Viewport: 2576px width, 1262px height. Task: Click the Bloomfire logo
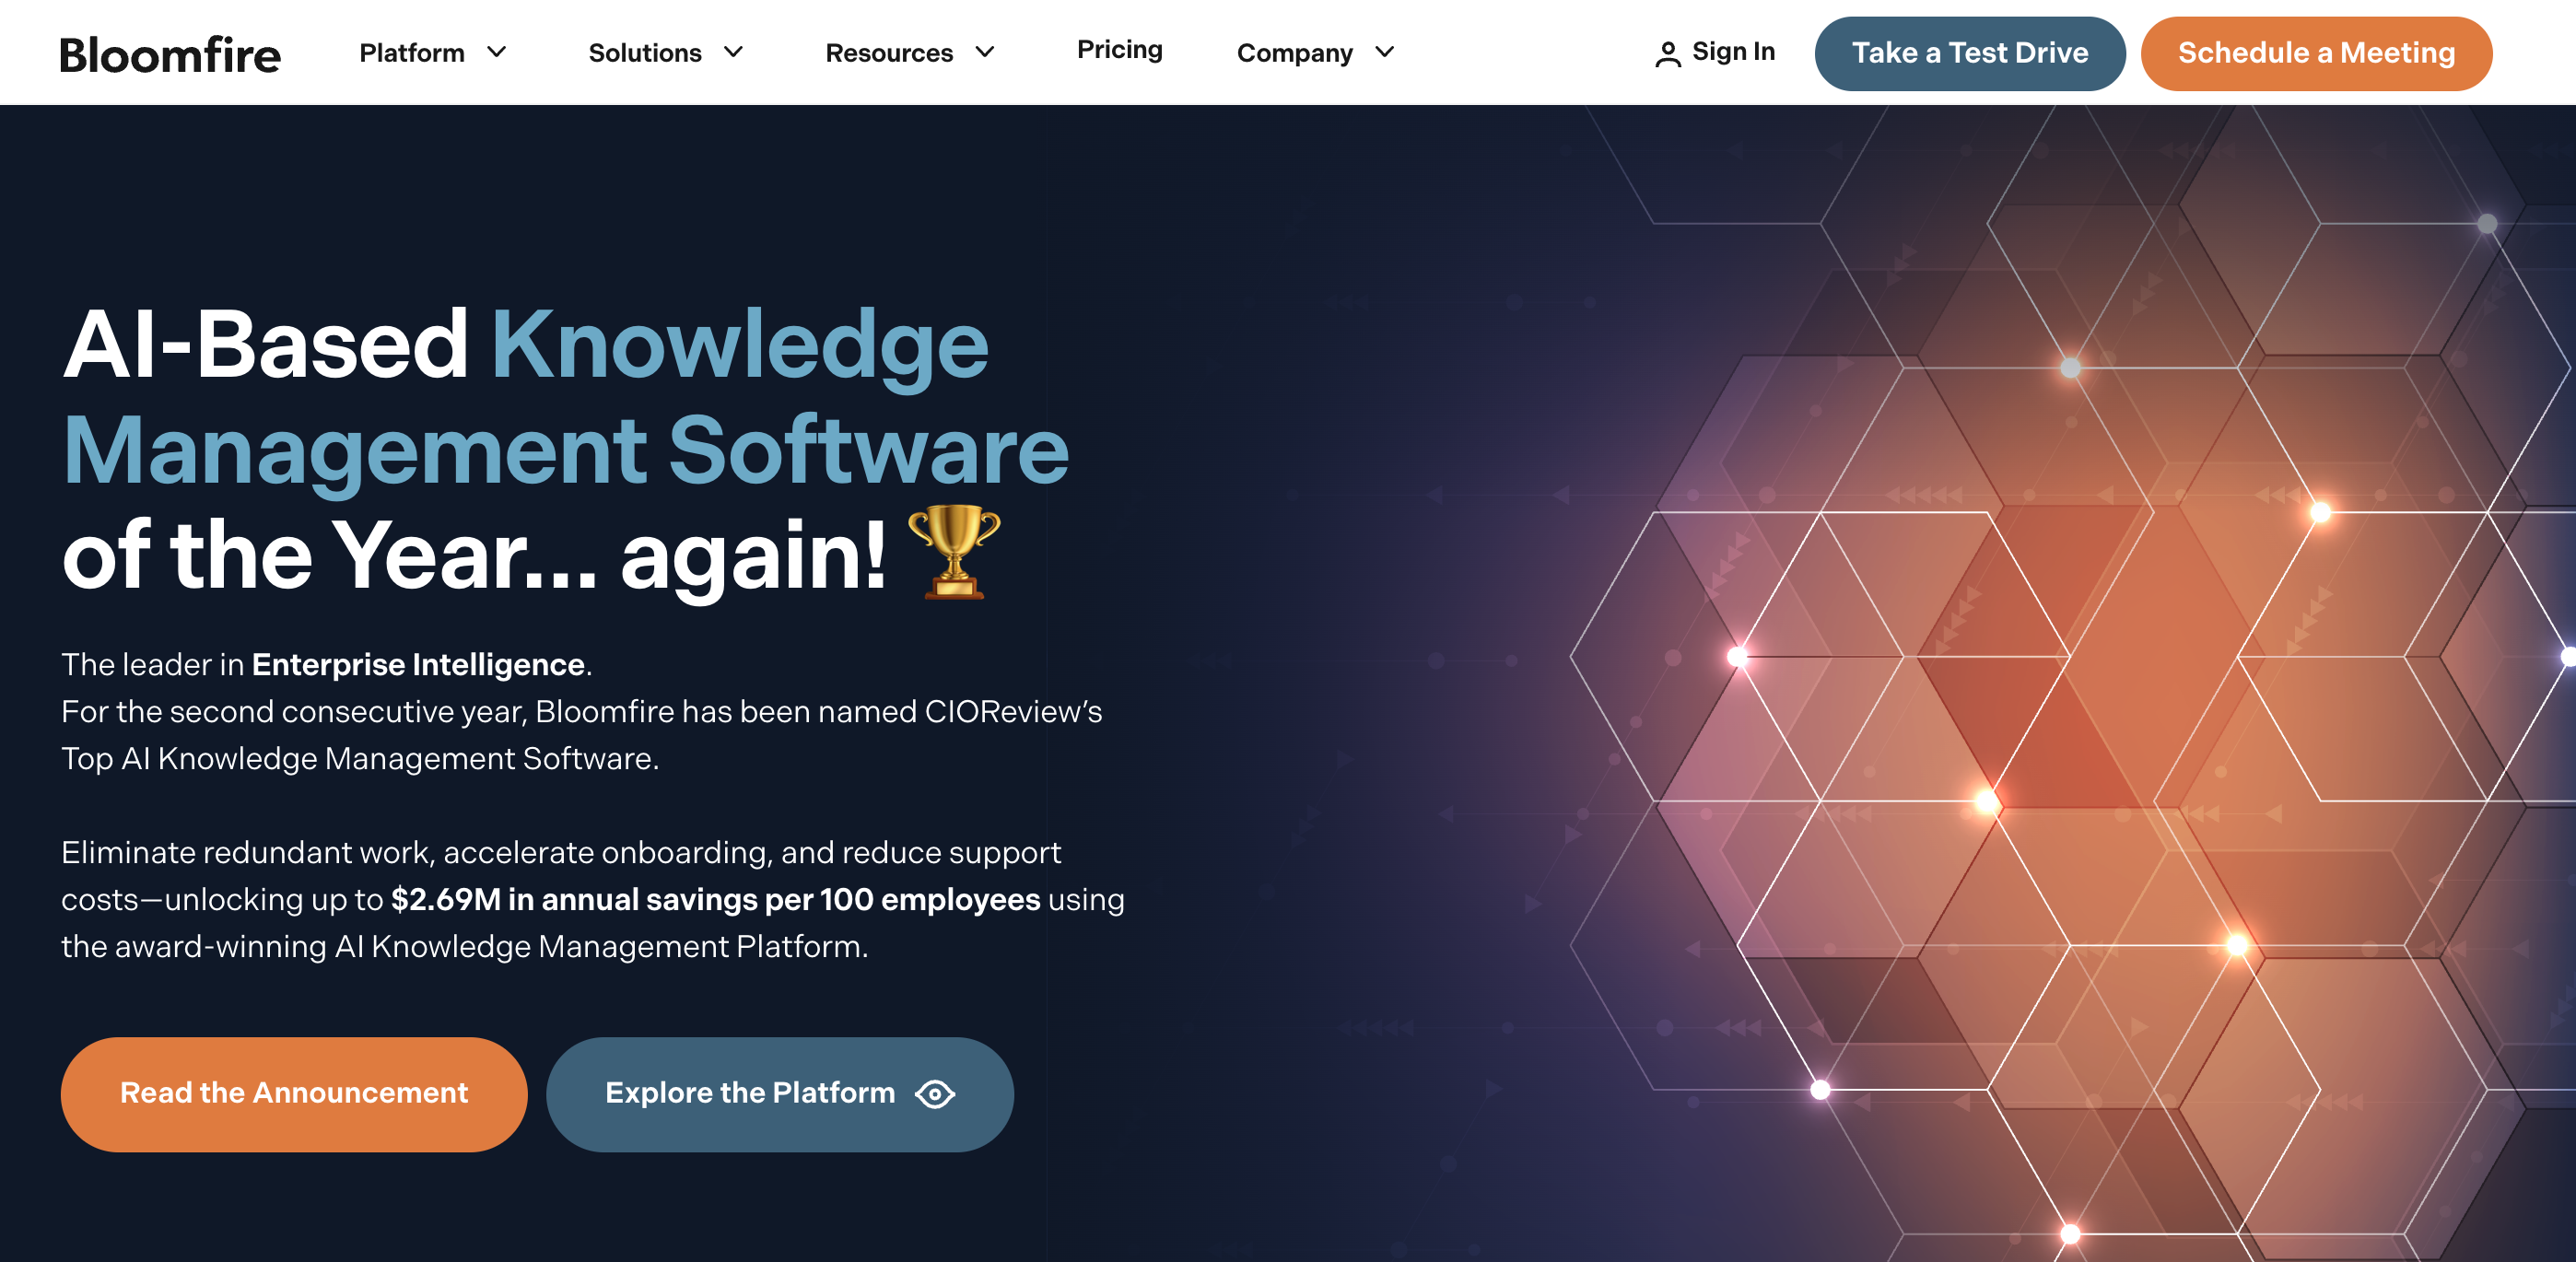point(170,55)
